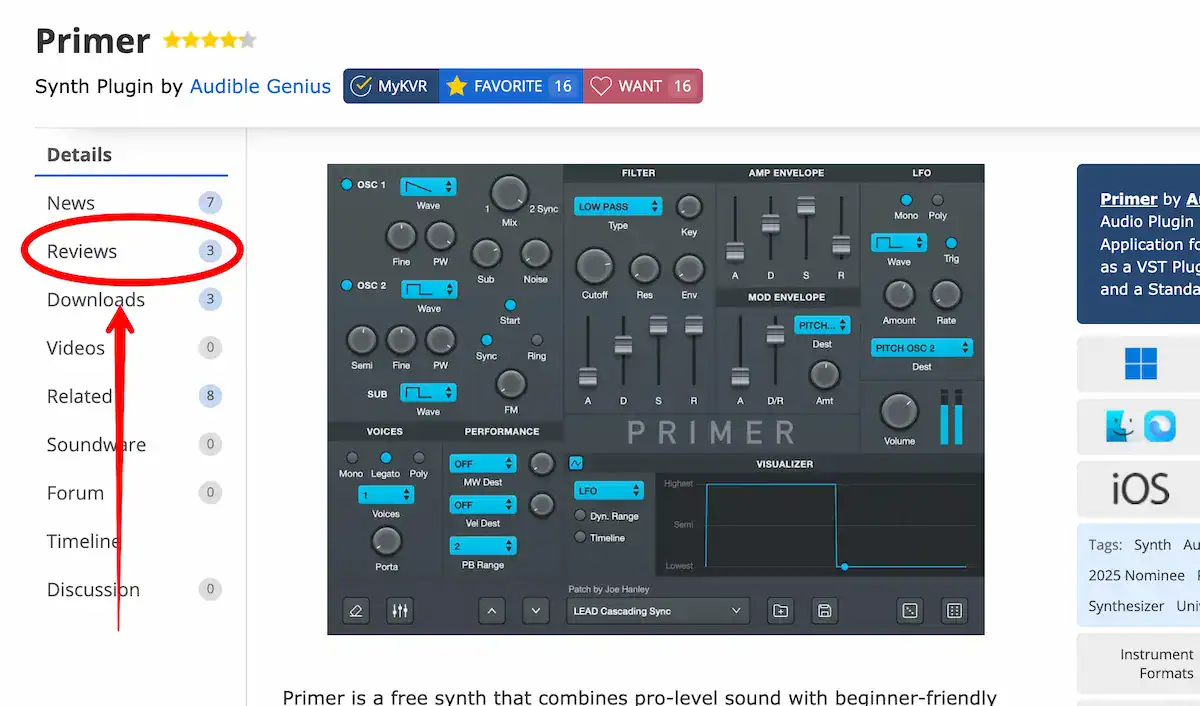Open the mixer sliders icon in synth
1200x706 pixels.
pyautogui.click(x=400, y=610)
